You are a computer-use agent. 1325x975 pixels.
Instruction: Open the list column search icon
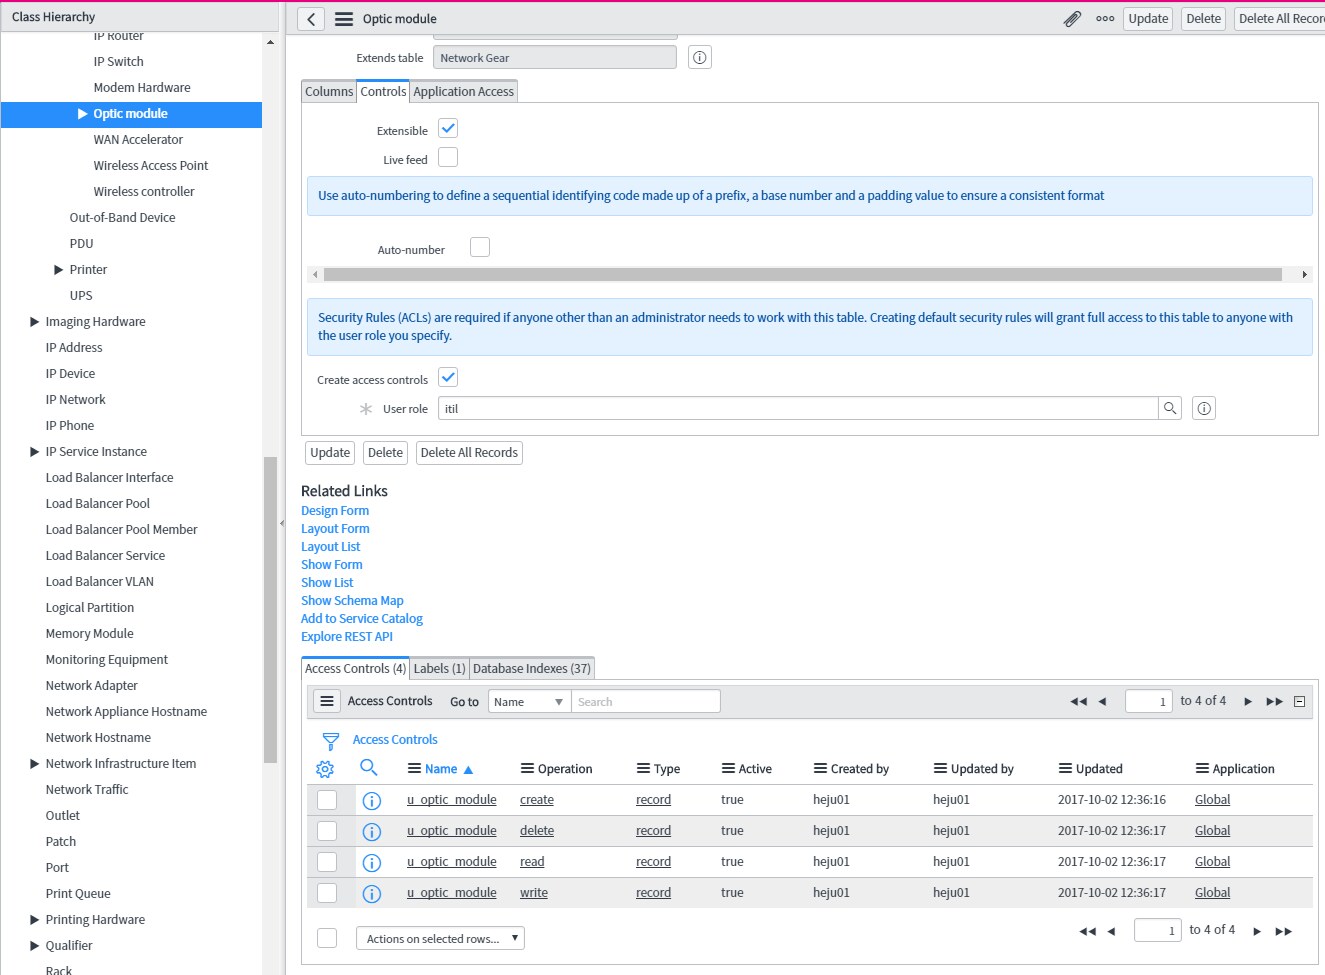pyautogui.click(x=369, y=768)
